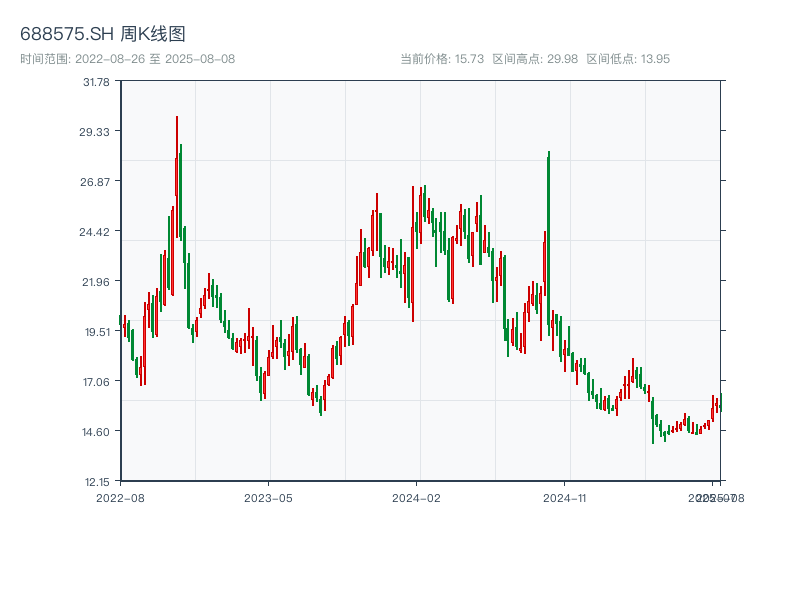
Task: Click y-axis label 26.87
Action: pyautogui.click(x=95, y=182)
